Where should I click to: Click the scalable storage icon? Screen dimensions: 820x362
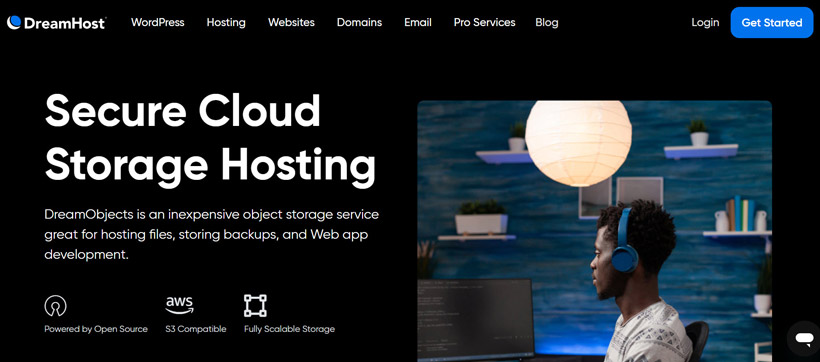pyautogui.click(x=255, y=306)
